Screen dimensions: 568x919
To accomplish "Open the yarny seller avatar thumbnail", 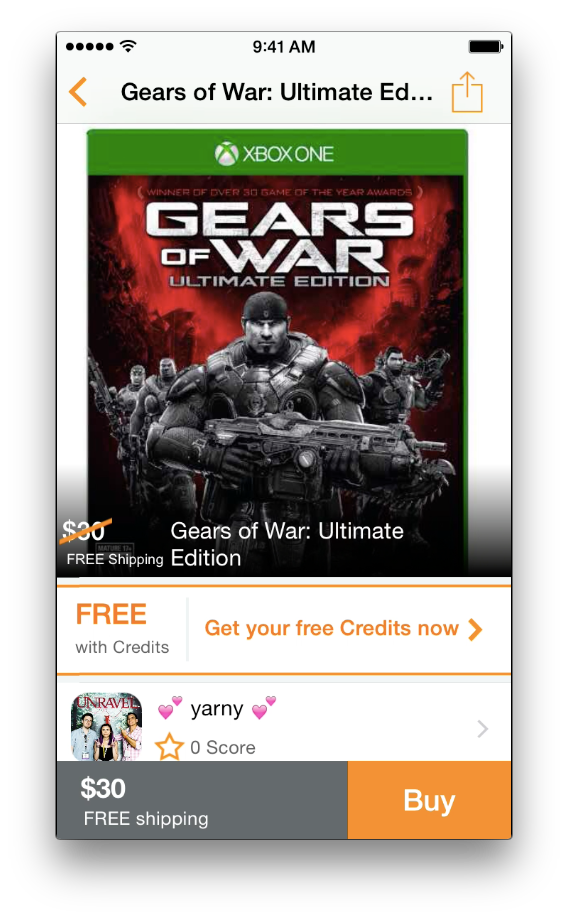I will [x=107, y=727].
